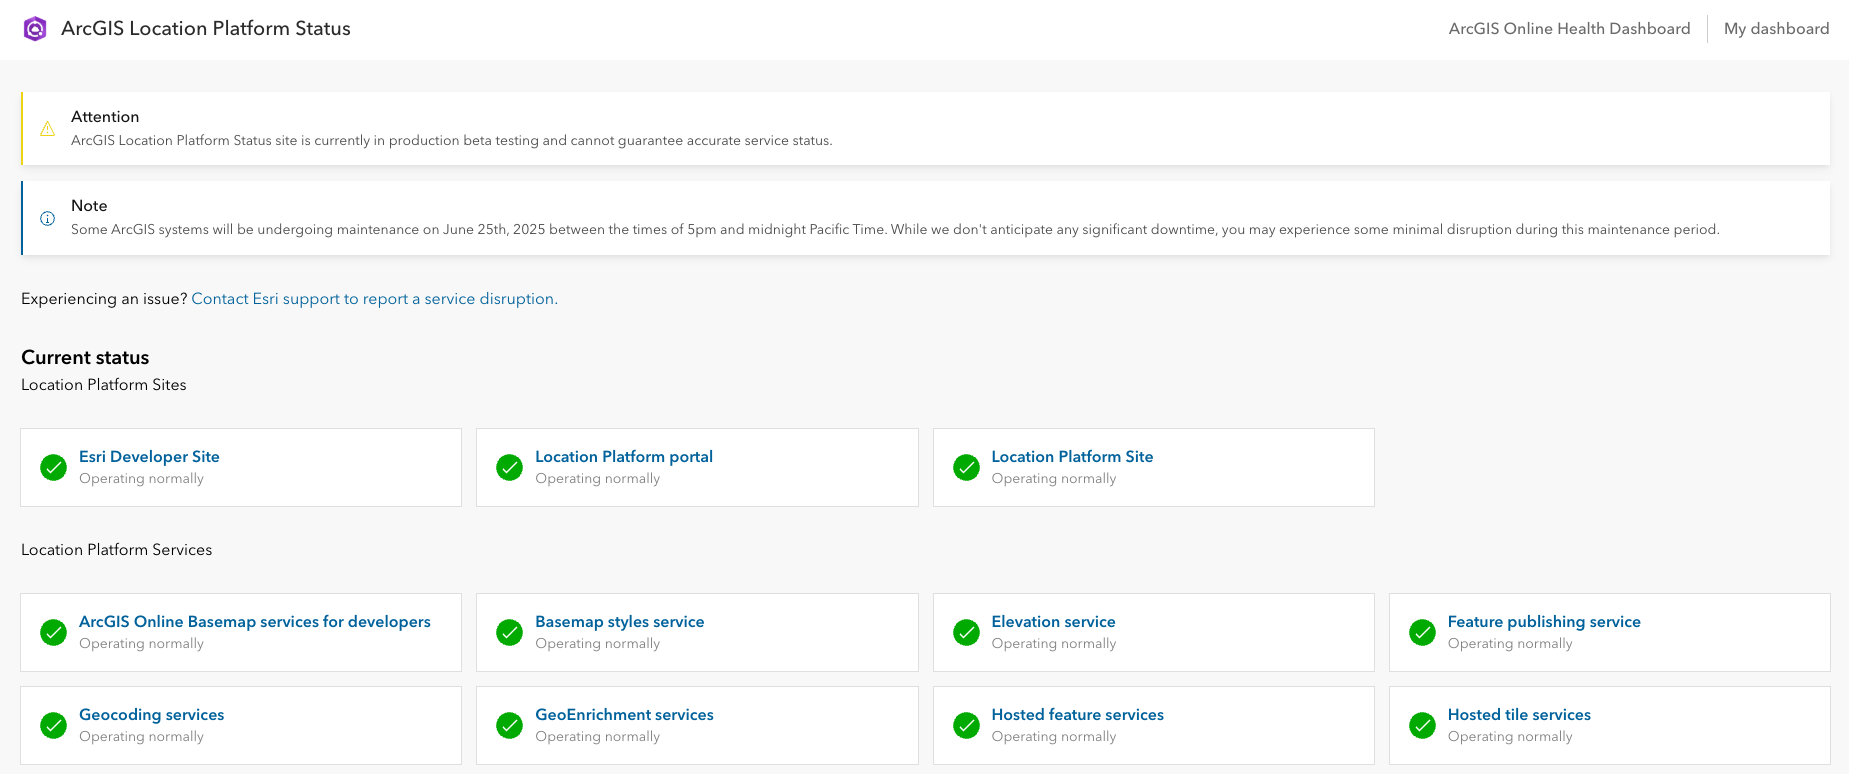1849x774 pixels.
Task: Click the blue Note info icon
Action: coord(47,218)
